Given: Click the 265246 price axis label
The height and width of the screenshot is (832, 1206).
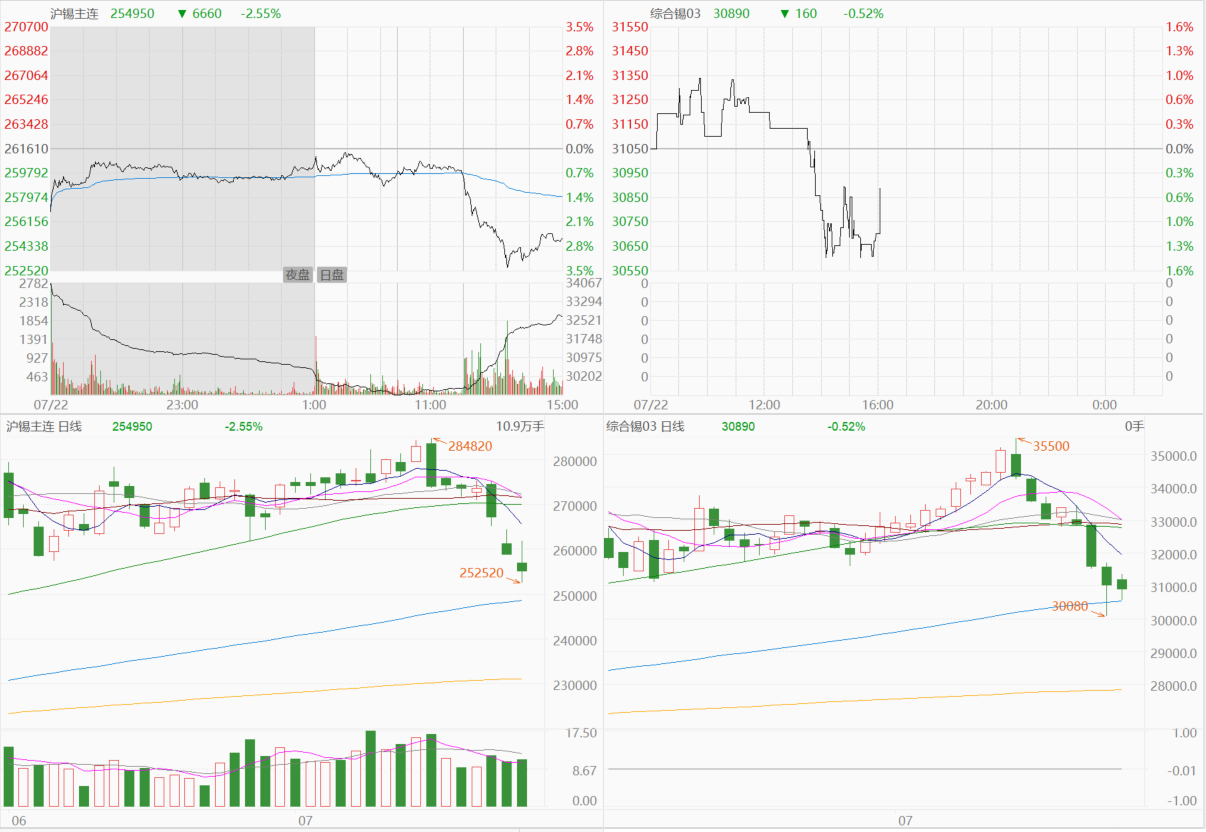Looking at the screenshot, I should point(26,100).
